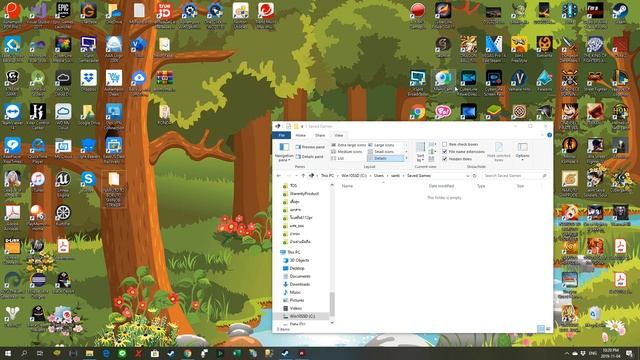Open Task View on the taskbar
640x360 pixels.
pyautogui.click(x=40, y=353)
